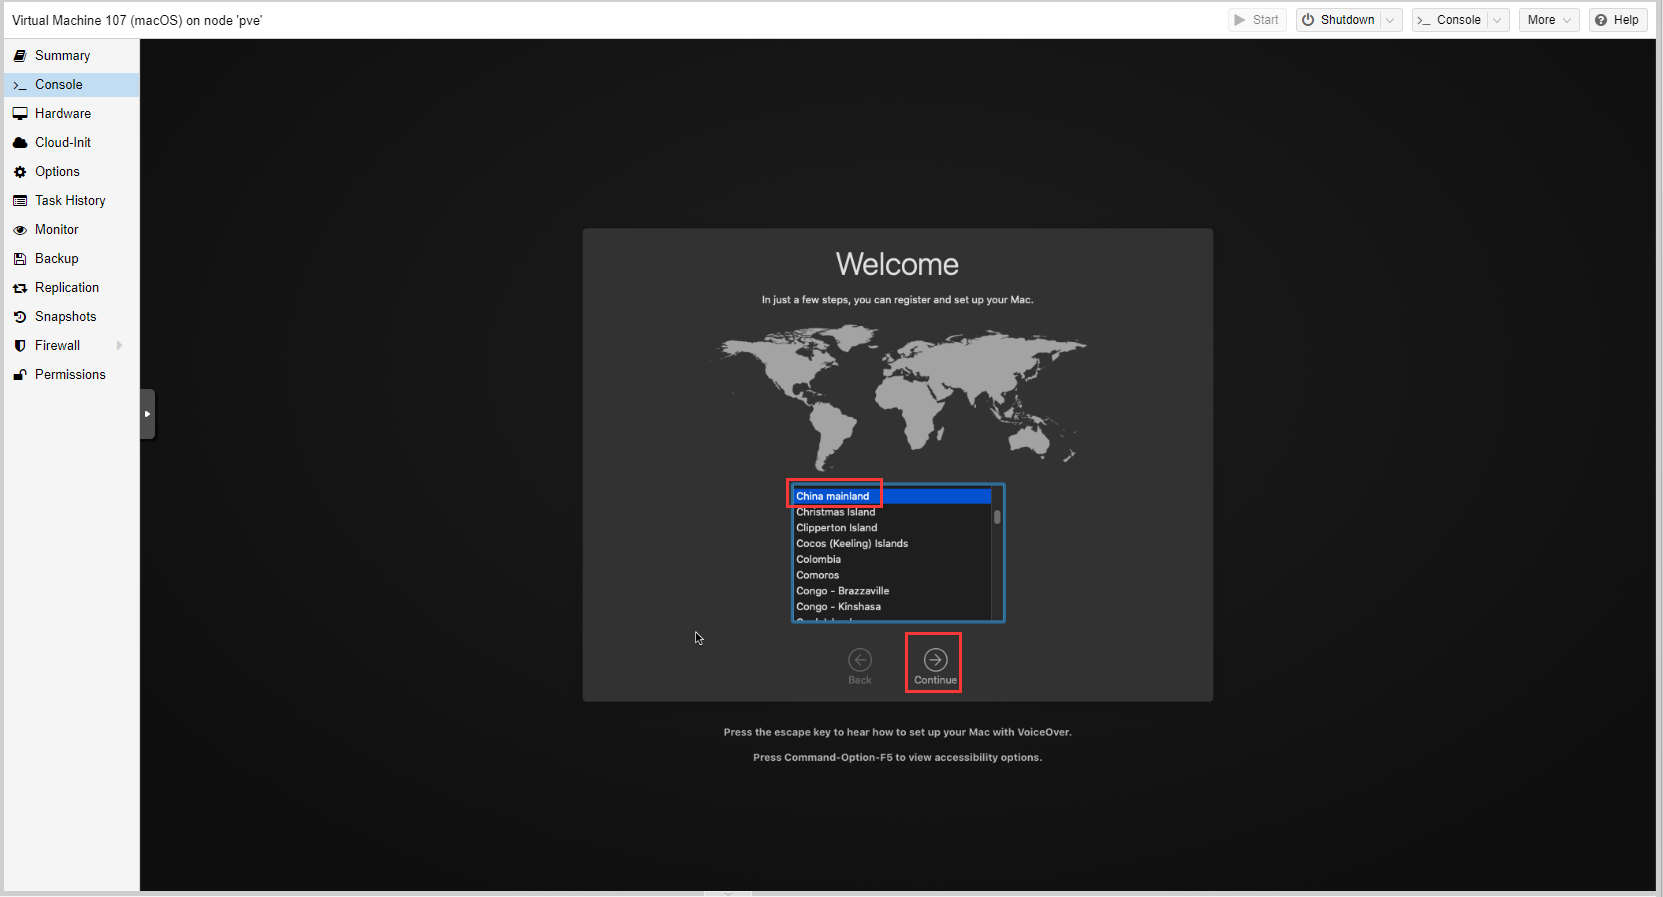Click the Permissions unlock icon
Screen dimensions: 1663x897
(20, 375)
